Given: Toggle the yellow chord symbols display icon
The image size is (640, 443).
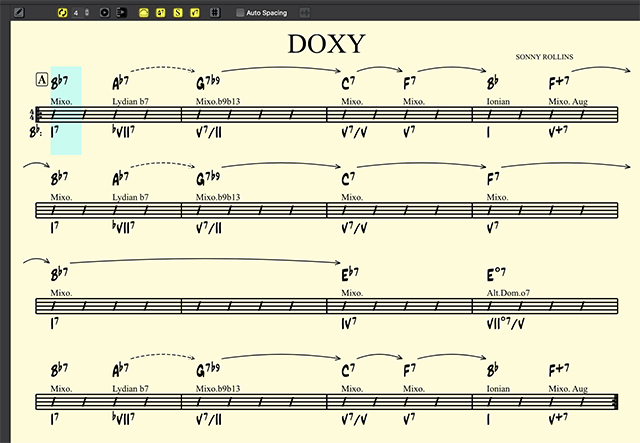Looking at the screenshot, I should 161,13.
